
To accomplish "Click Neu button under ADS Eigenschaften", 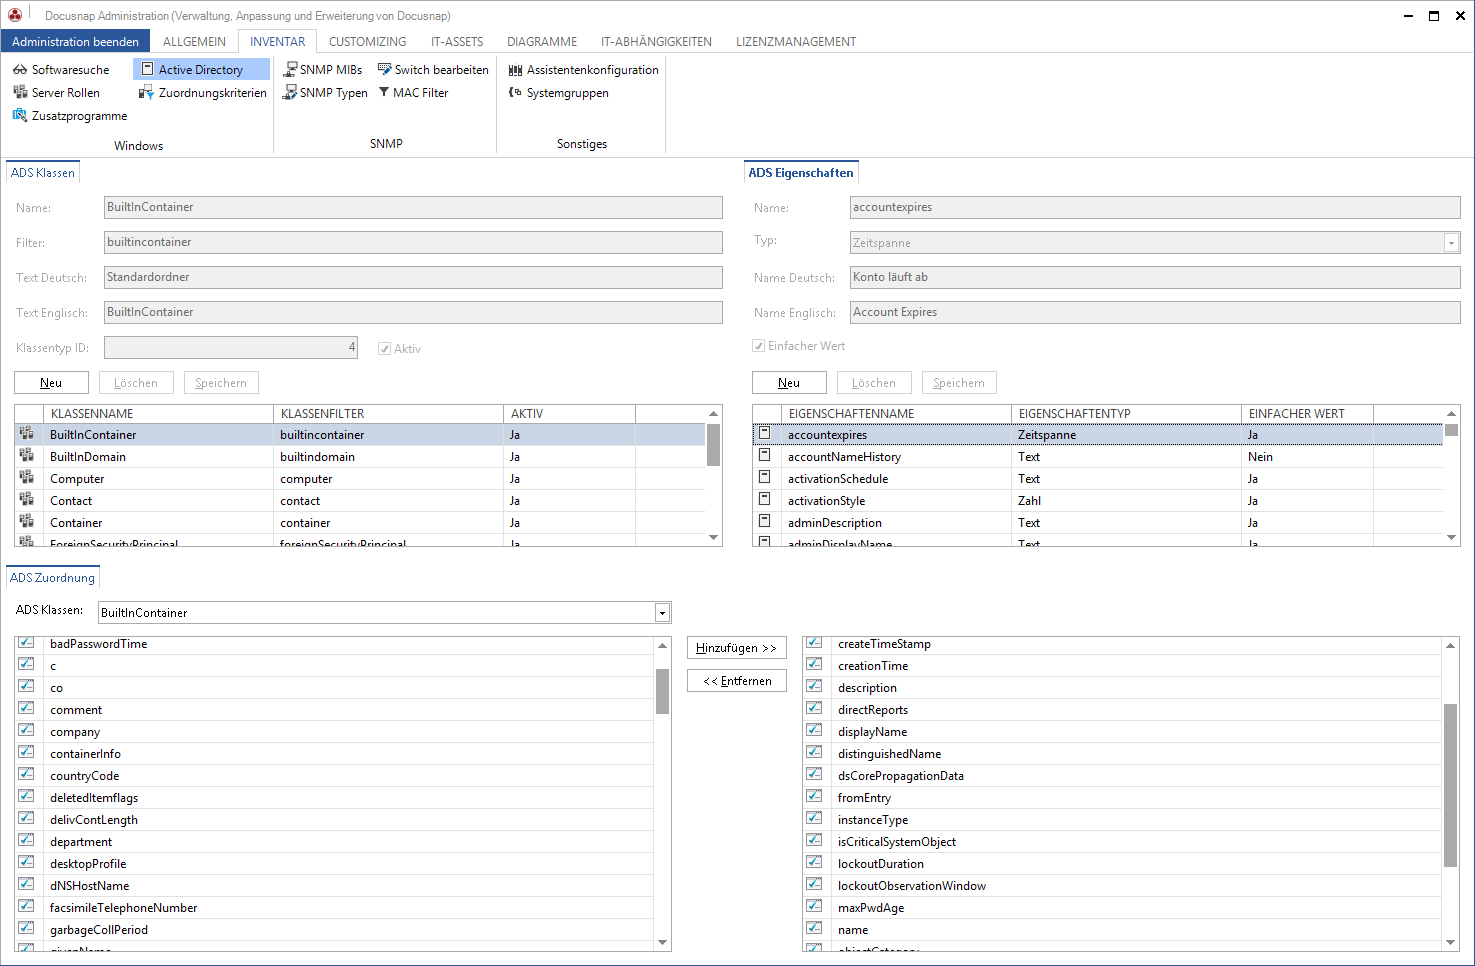I will pos(789,383).
